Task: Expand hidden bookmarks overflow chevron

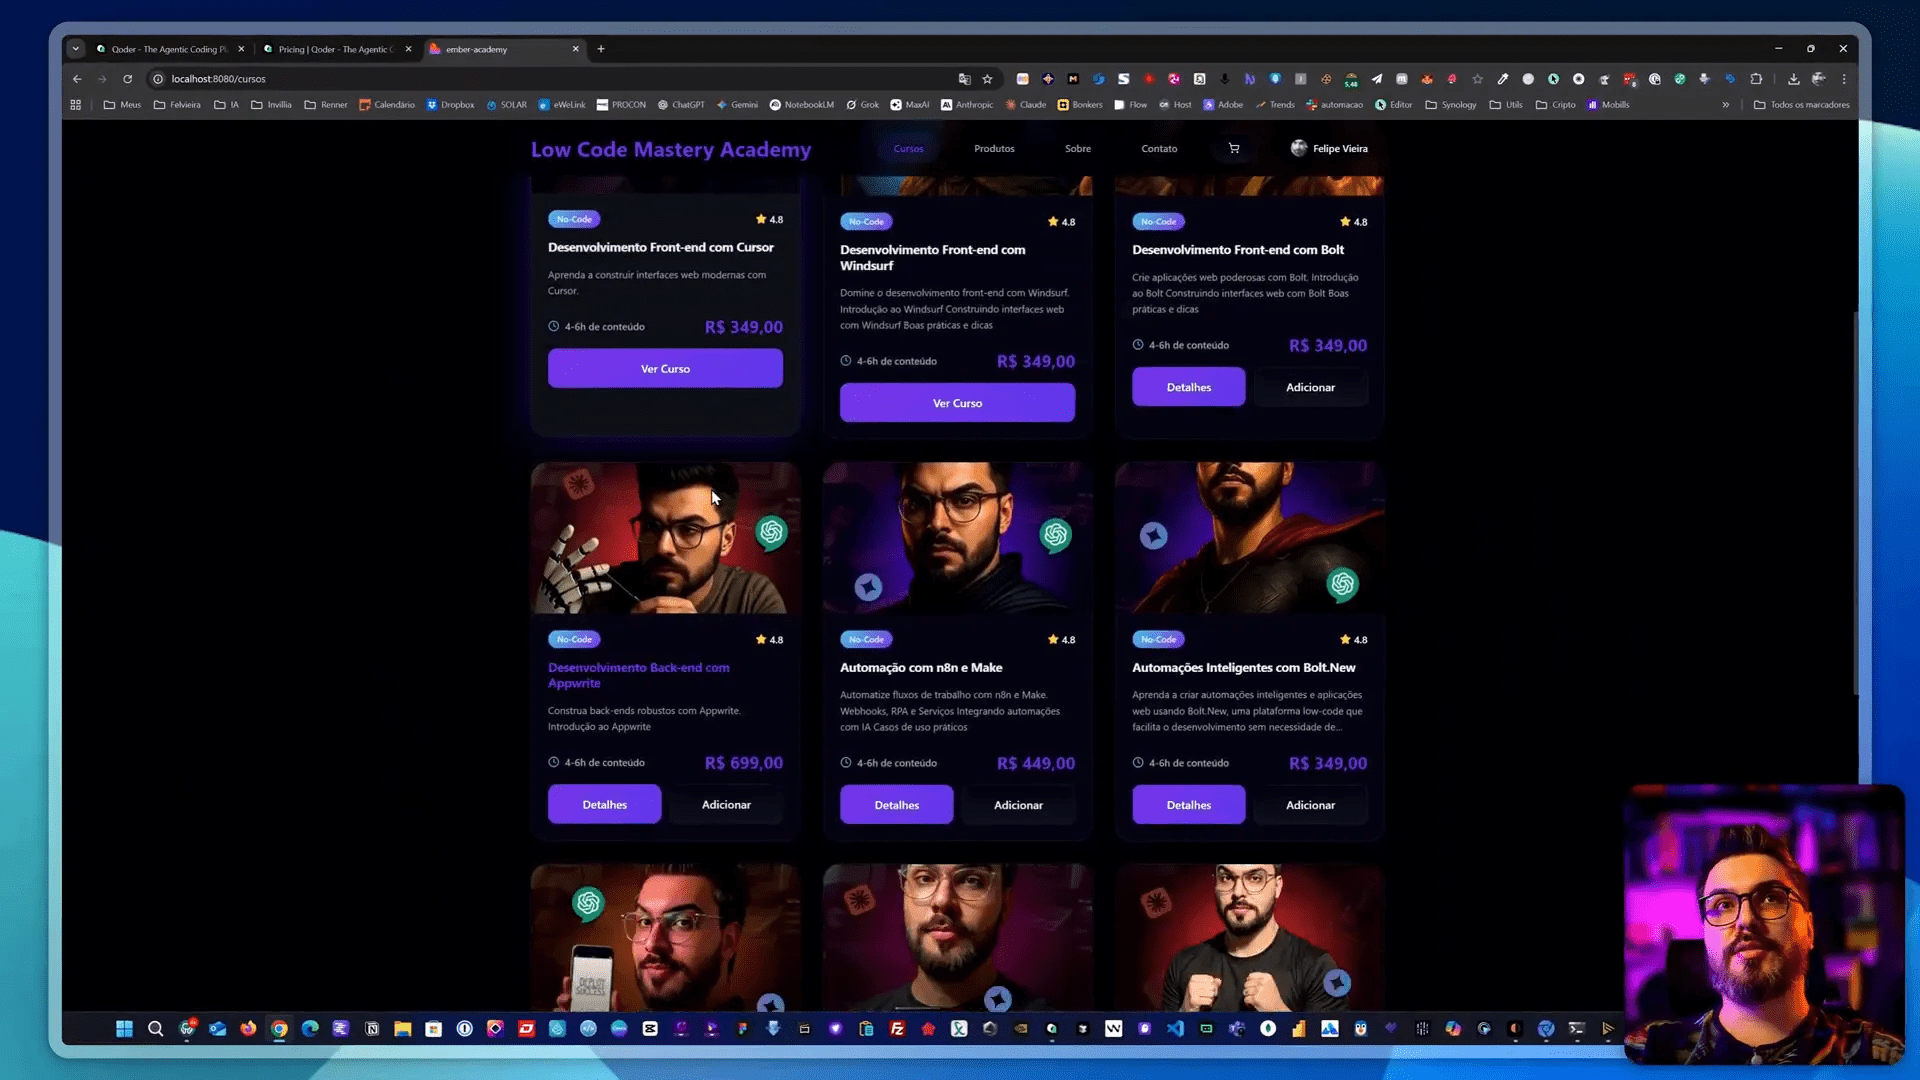Action: [x=1726, y=104]
